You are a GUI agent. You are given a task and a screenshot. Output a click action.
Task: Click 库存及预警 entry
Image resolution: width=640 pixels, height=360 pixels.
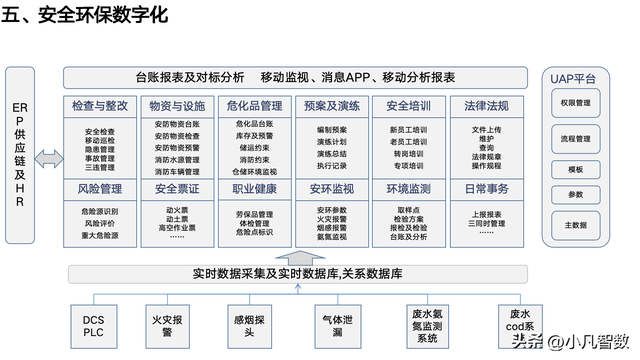[x=255, y=136]
